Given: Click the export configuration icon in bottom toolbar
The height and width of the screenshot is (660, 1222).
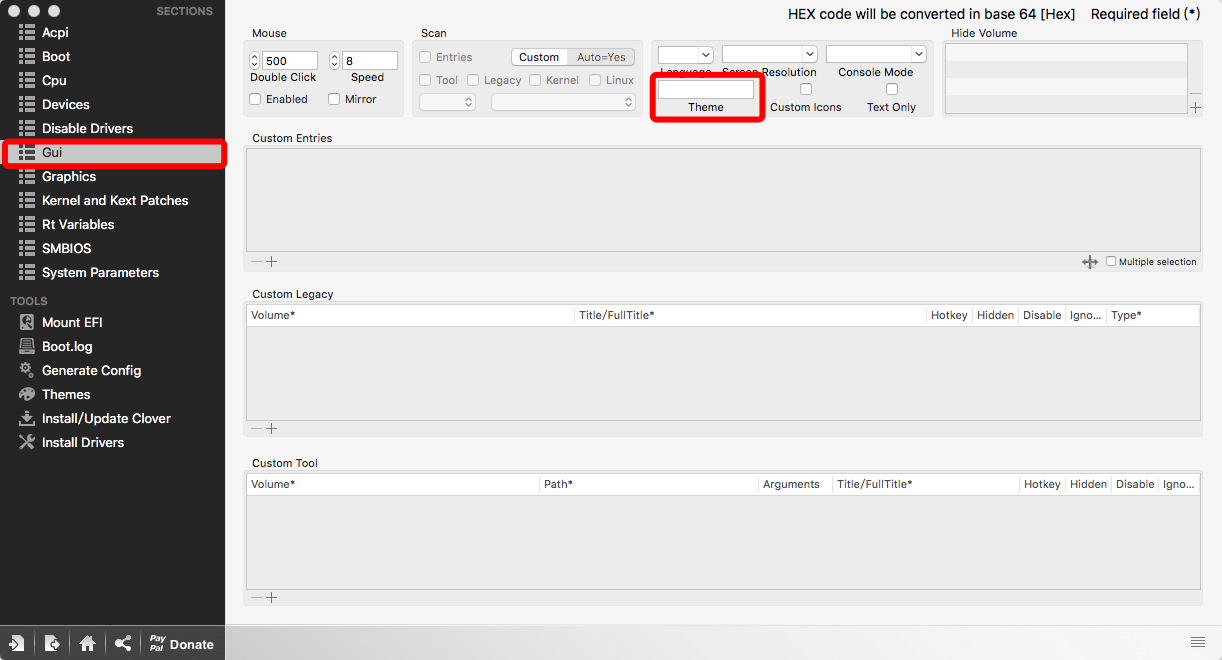Looking at the screenshot, I should 52,644.
